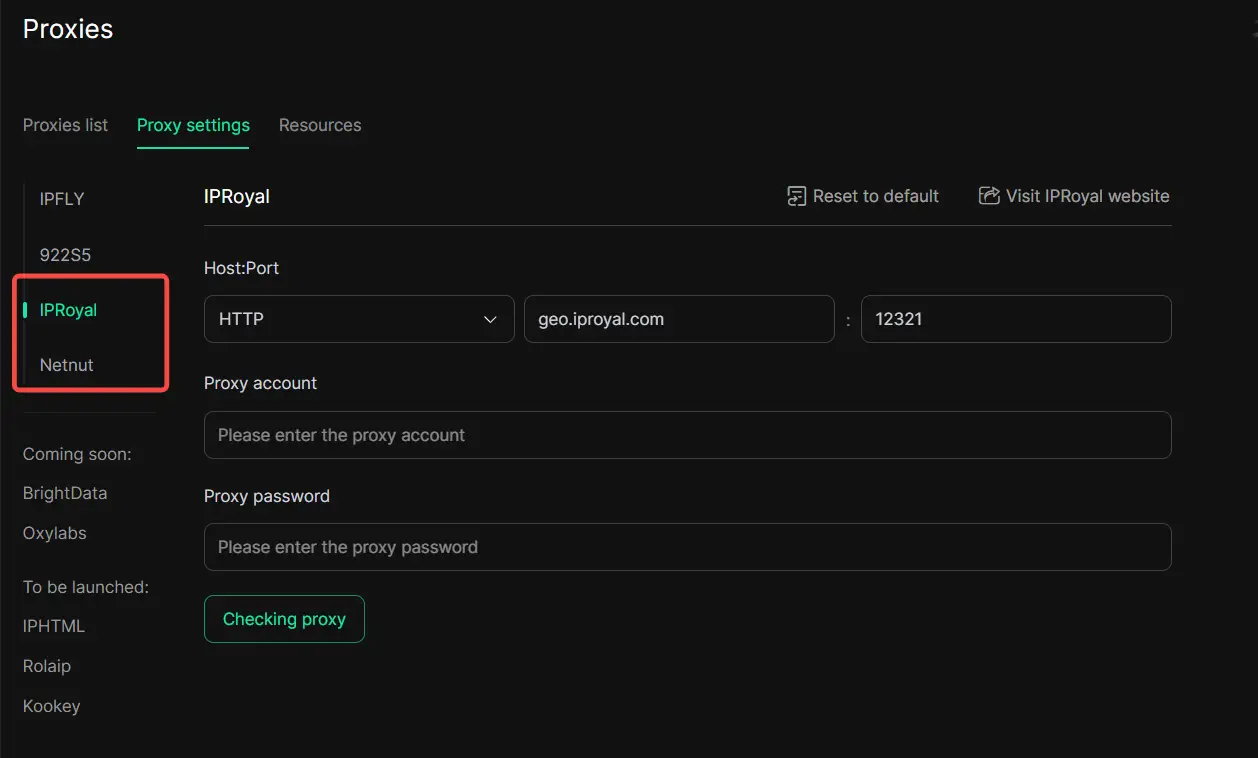Click IPHTML under To be launched
1258x758 pixels.
pos(54,626)
